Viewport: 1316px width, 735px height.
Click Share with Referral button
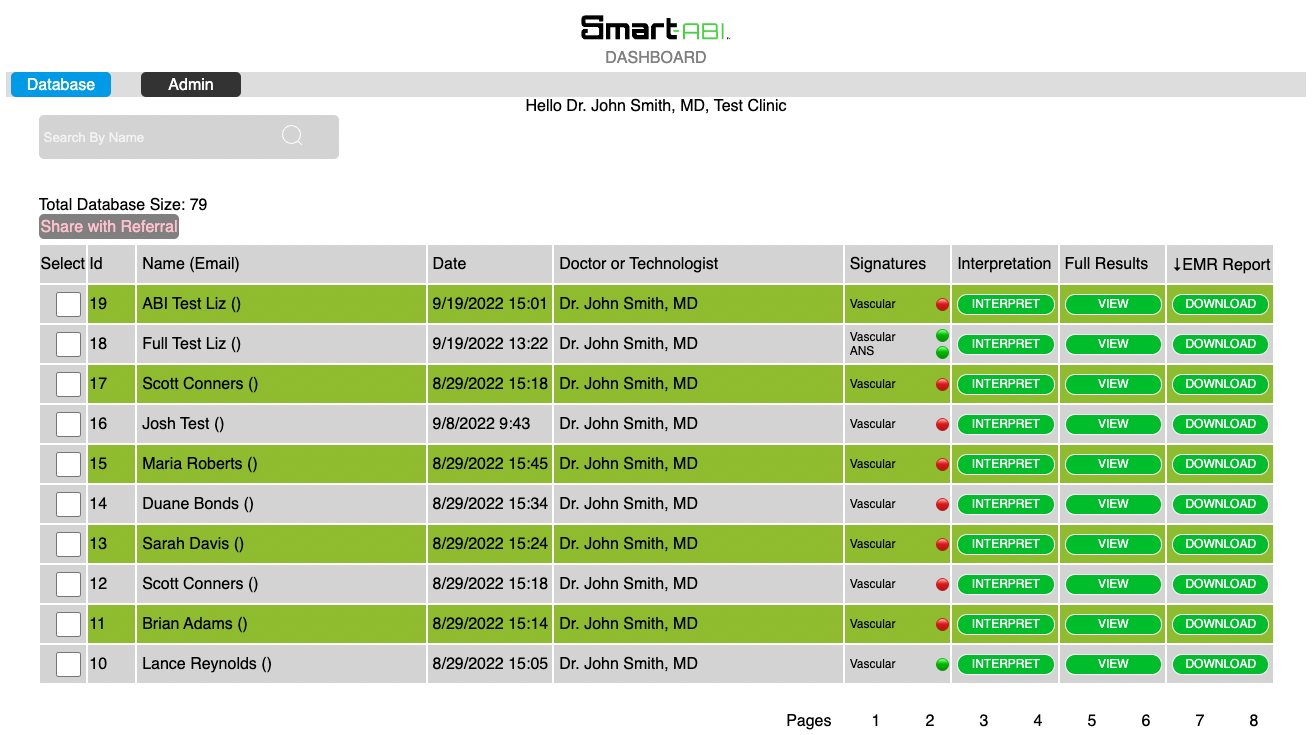click(109, 227)
